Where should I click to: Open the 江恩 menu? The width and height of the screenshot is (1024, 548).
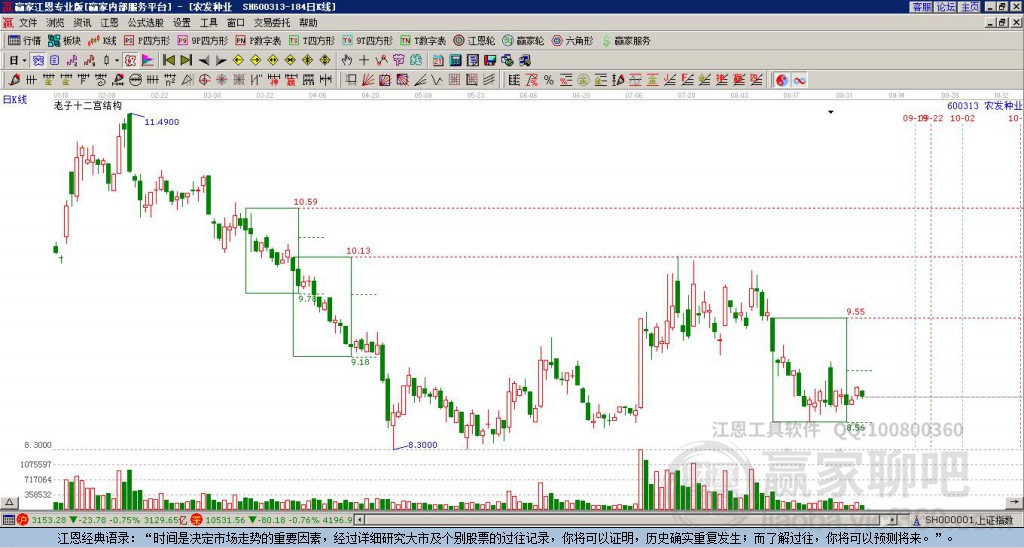(x=109, y=23)
